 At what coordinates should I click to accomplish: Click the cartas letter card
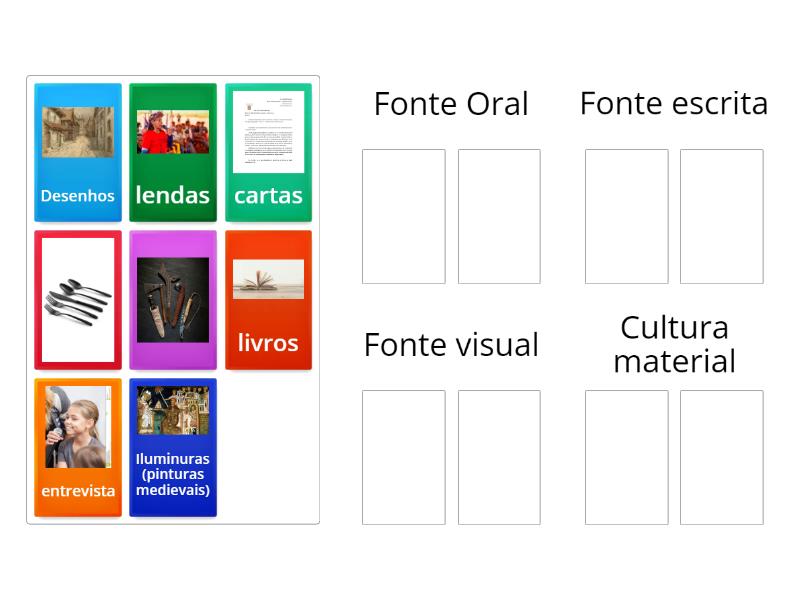click(x=268, y=152)
